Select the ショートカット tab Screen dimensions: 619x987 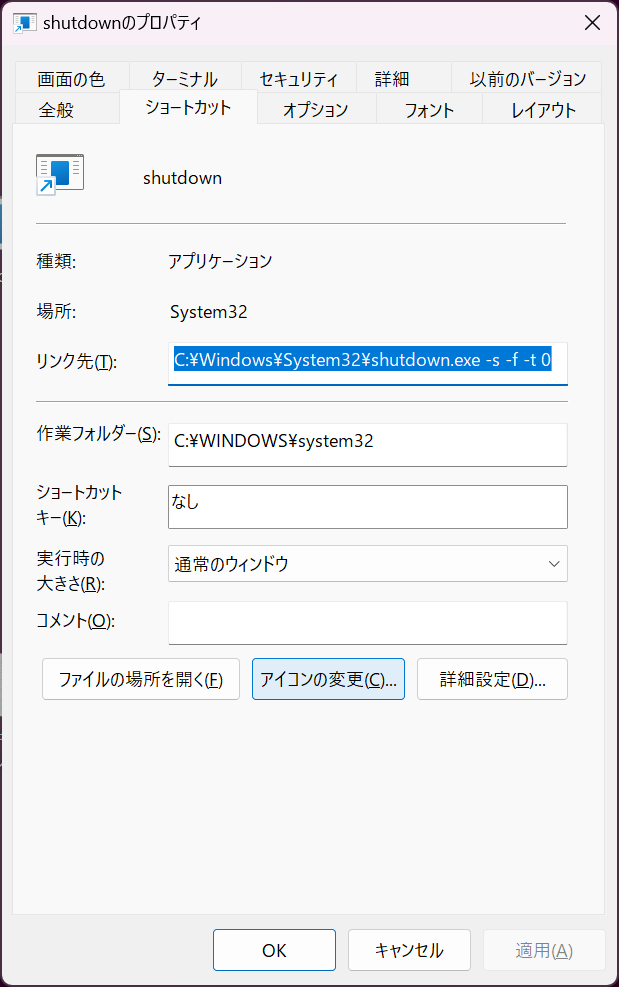pos(188,107)
